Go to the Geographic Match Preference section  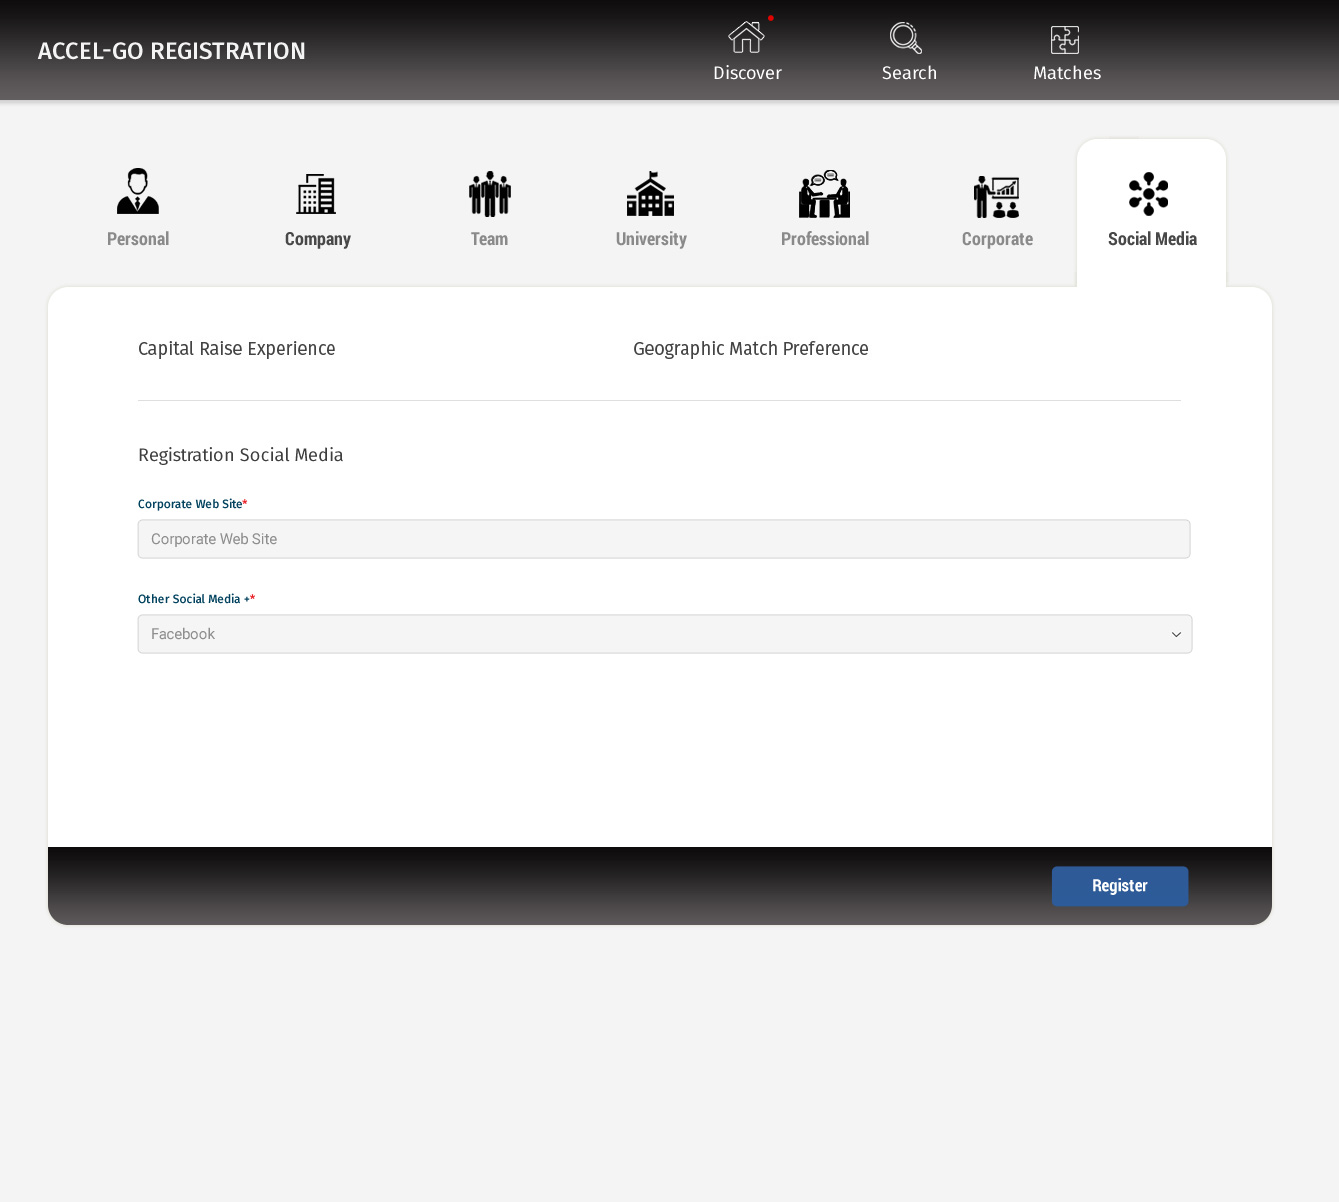tap(750, 349)
